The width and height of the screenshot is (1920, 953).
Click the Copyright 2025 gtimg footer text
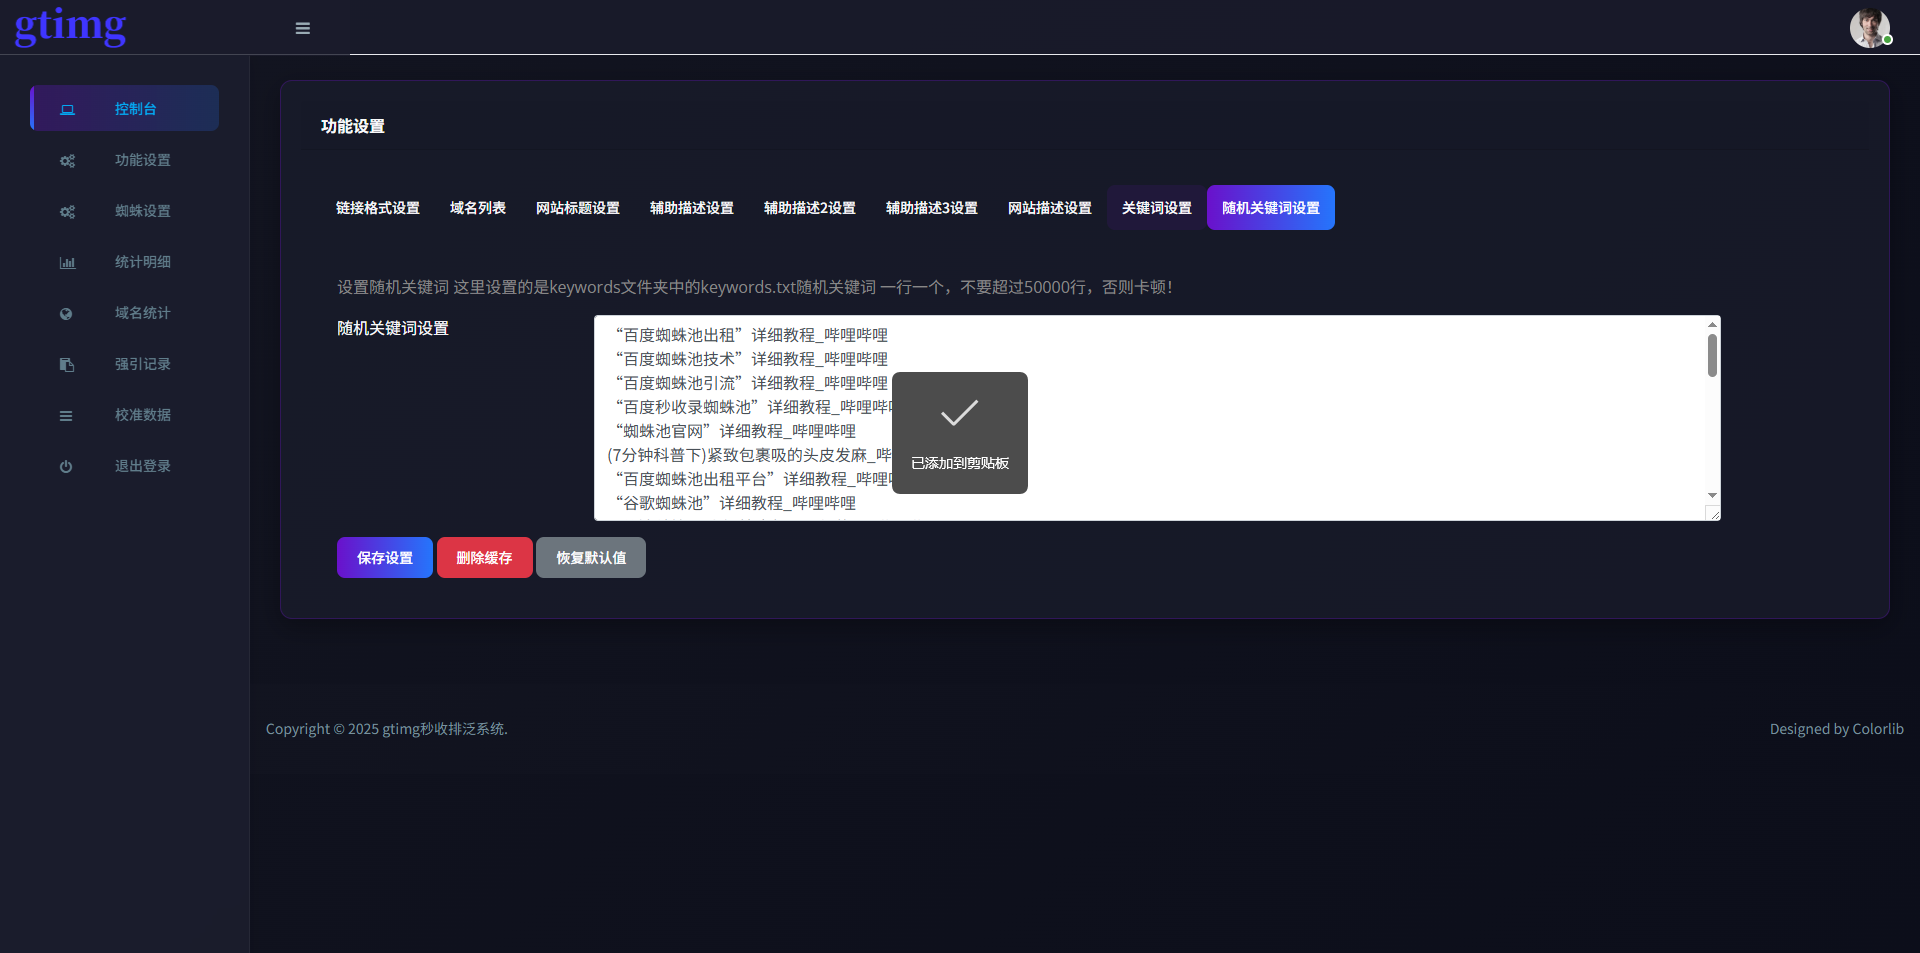(387, 729)
